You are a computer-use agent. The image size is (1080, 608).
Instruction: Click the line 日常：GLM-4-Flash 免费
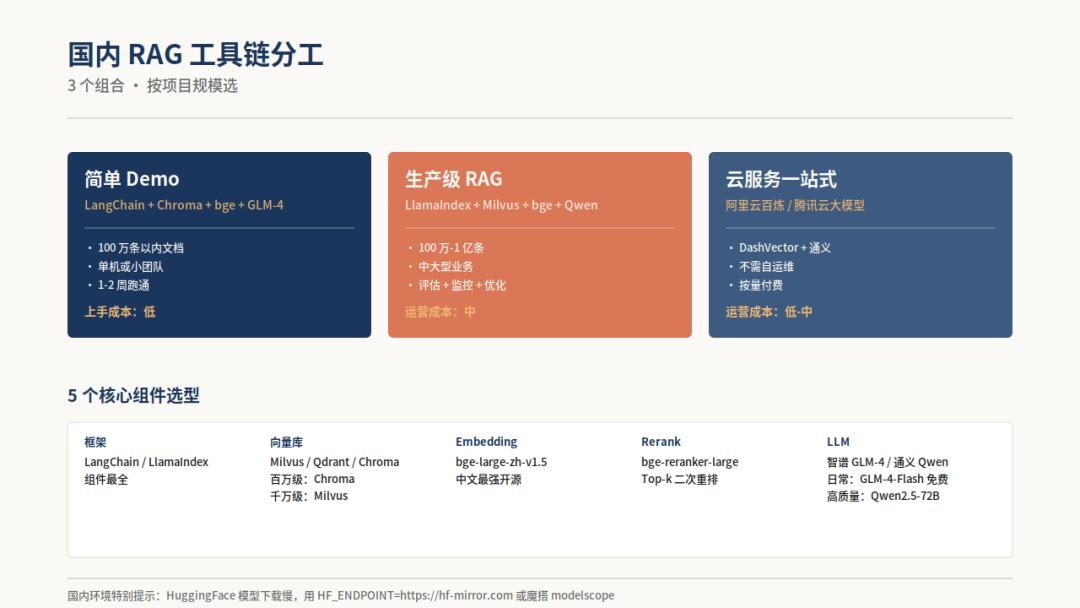[x=887, y=479]
